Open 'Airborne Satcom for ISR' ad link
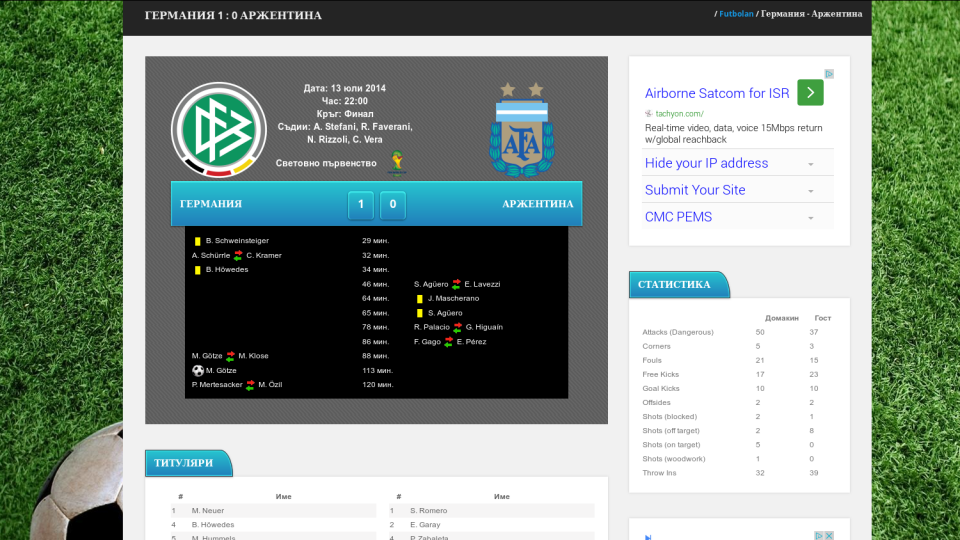The height and width of the screenshot is (540, 960). 717,93
